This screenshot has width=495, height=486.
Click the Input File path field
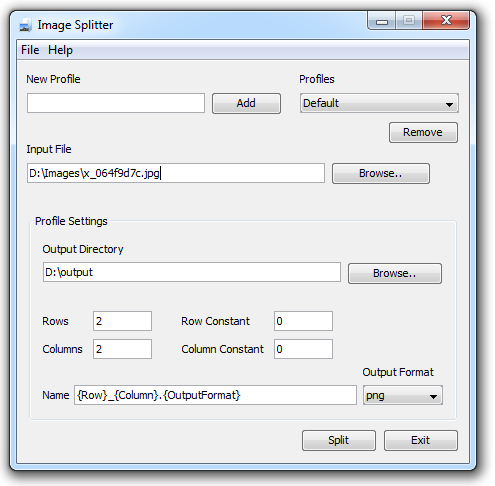(x=176, y=173)
